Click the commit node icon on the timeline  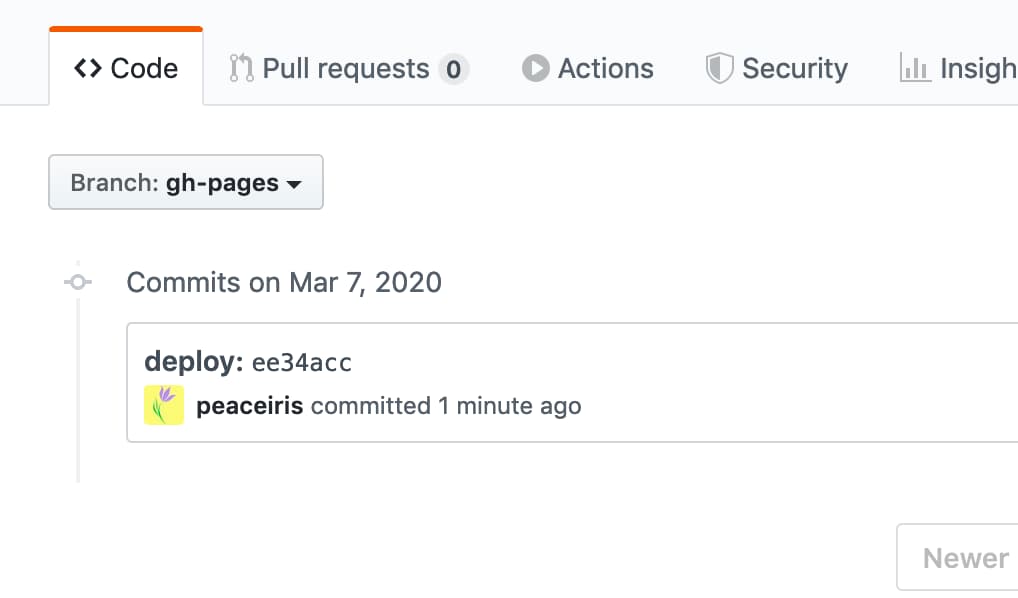click(x=78, y=282)
